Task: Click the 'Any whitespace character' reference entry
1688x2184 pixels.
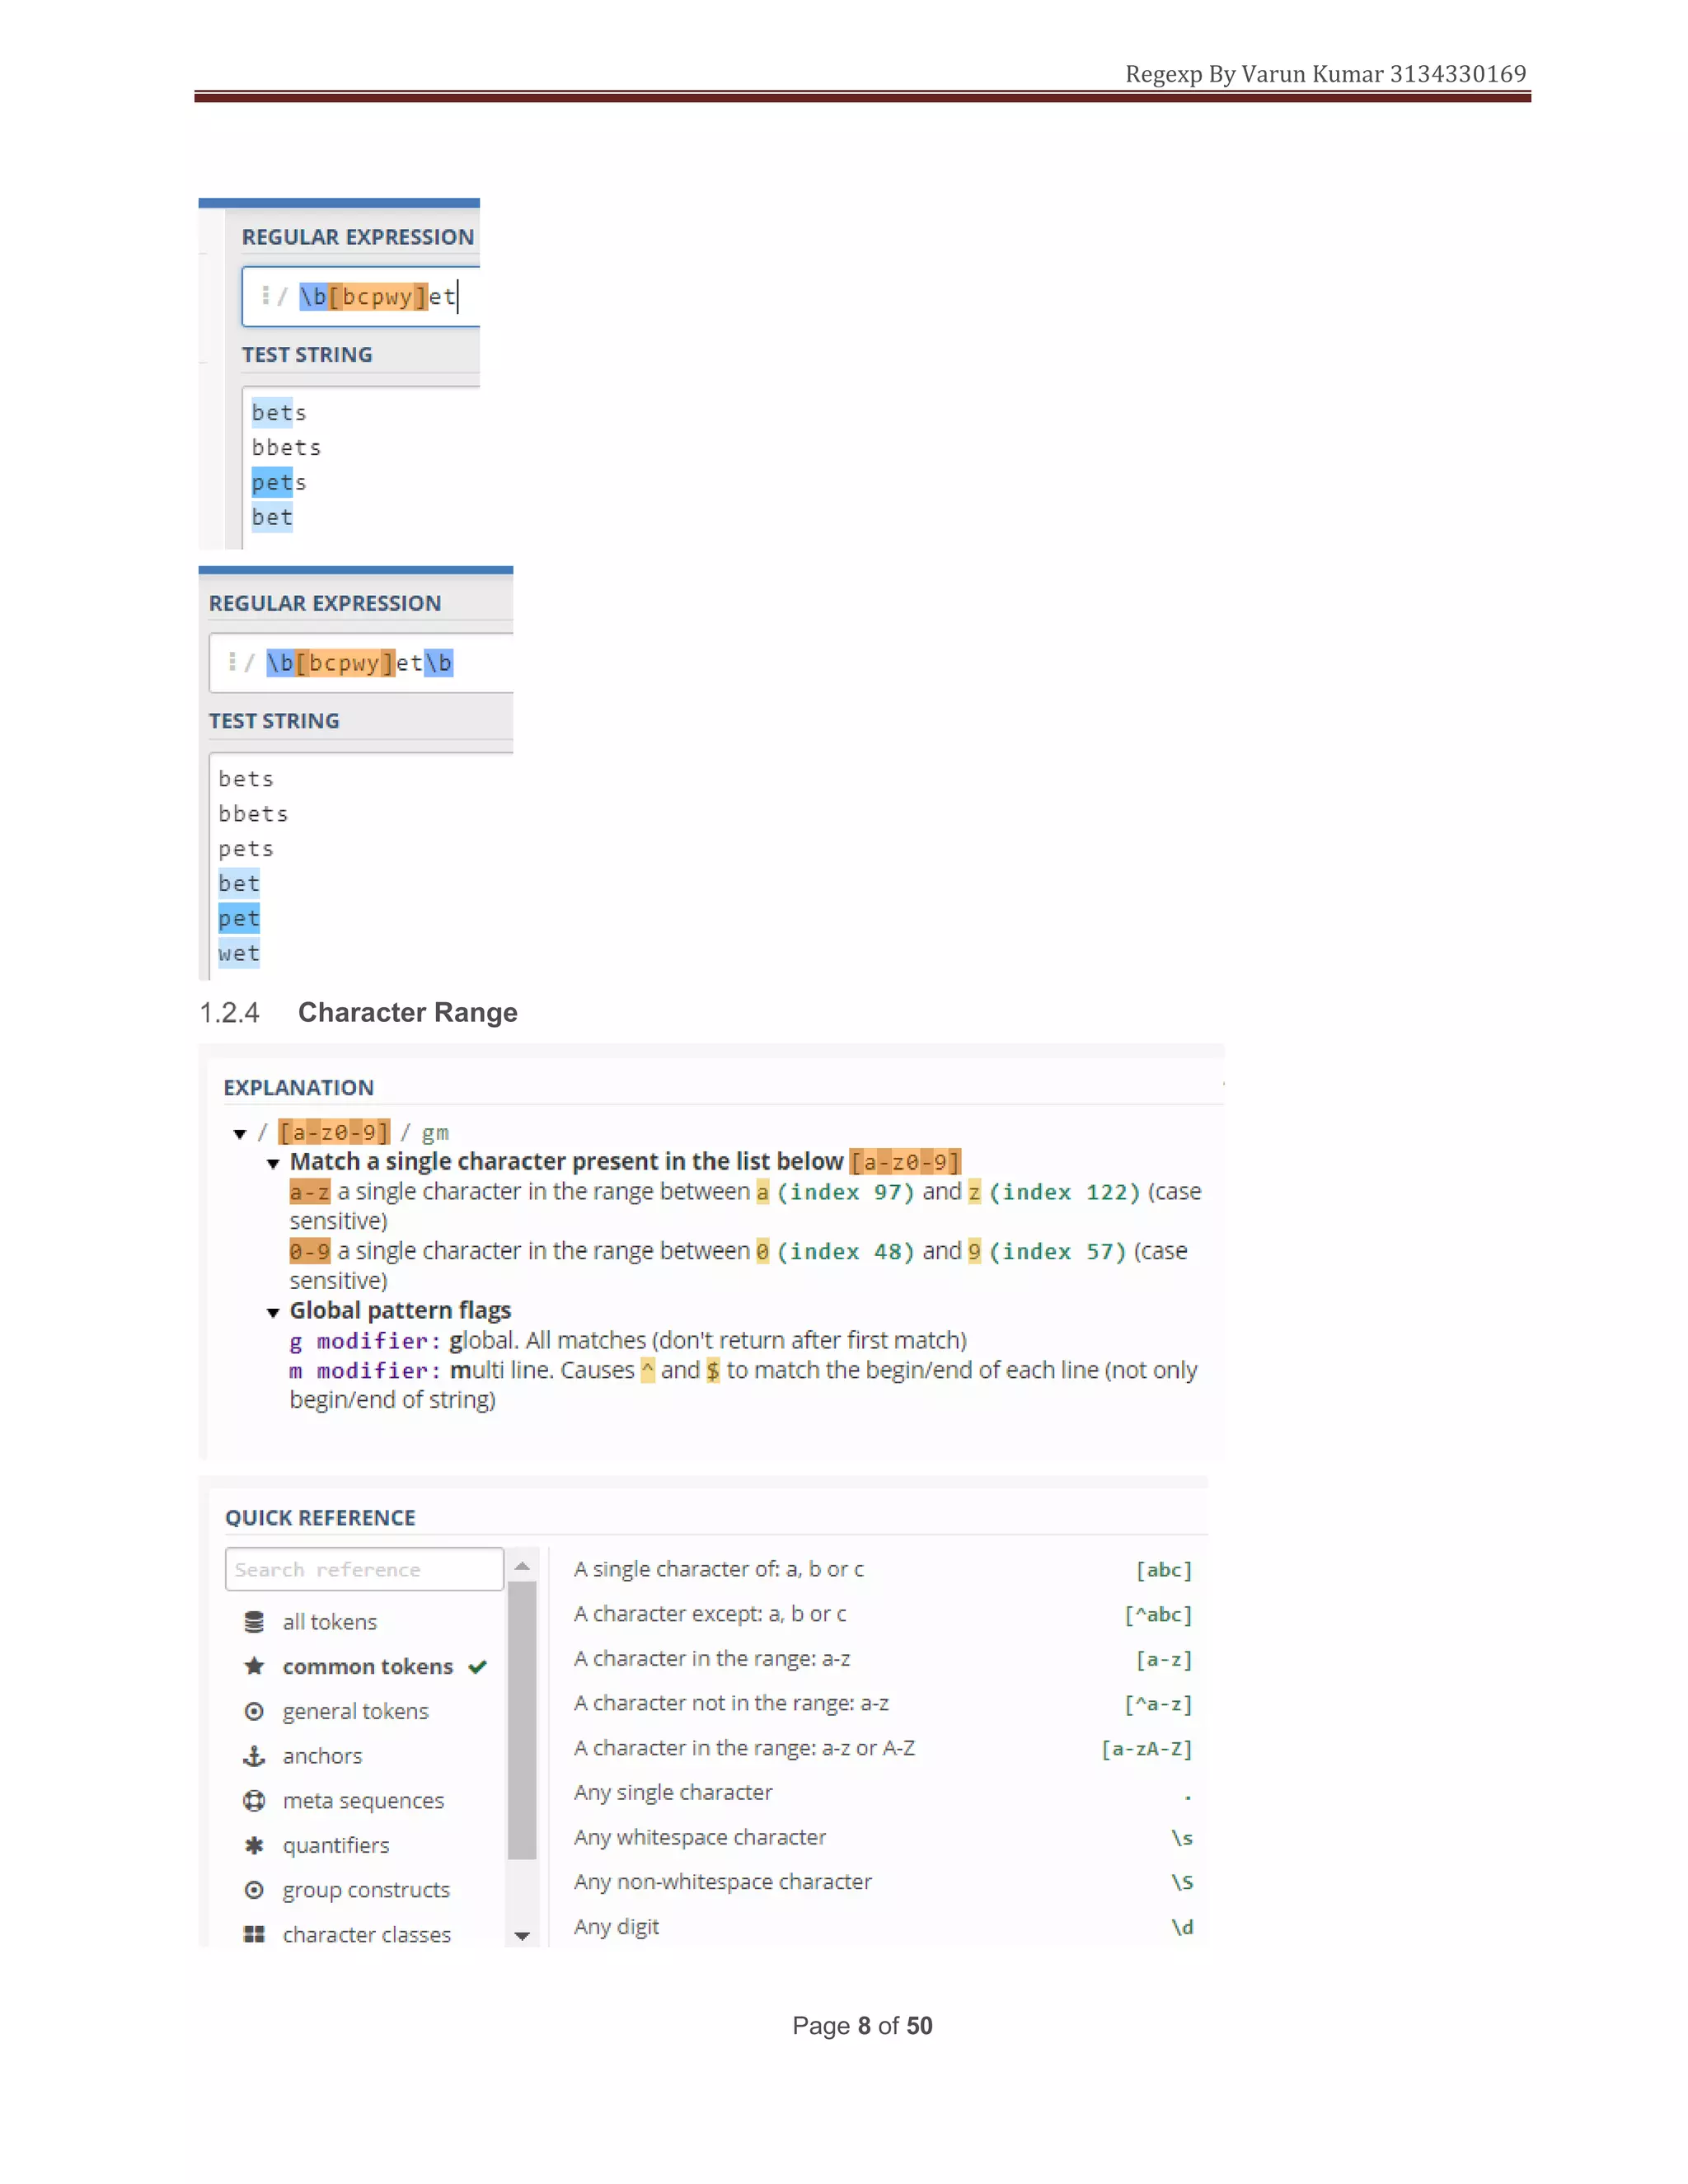Action: 699,1837
